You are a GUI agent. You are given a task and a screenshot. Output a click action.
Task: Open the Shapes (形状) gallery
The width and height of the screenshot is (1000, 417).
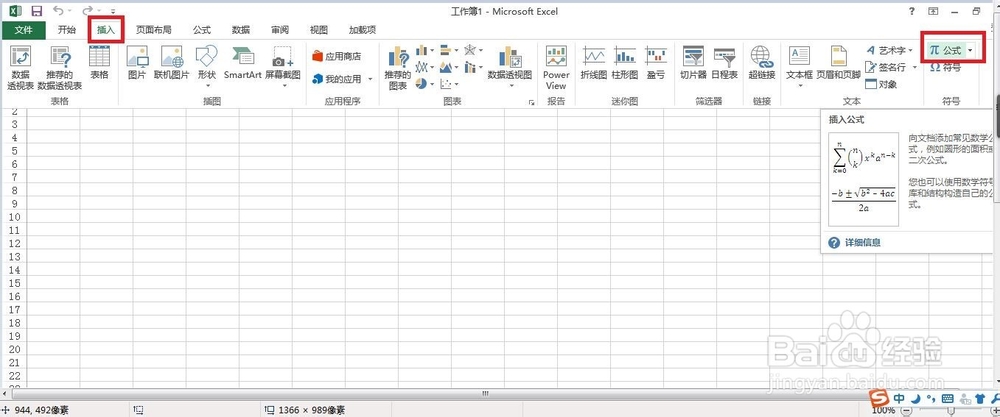(x=207, y=66)
